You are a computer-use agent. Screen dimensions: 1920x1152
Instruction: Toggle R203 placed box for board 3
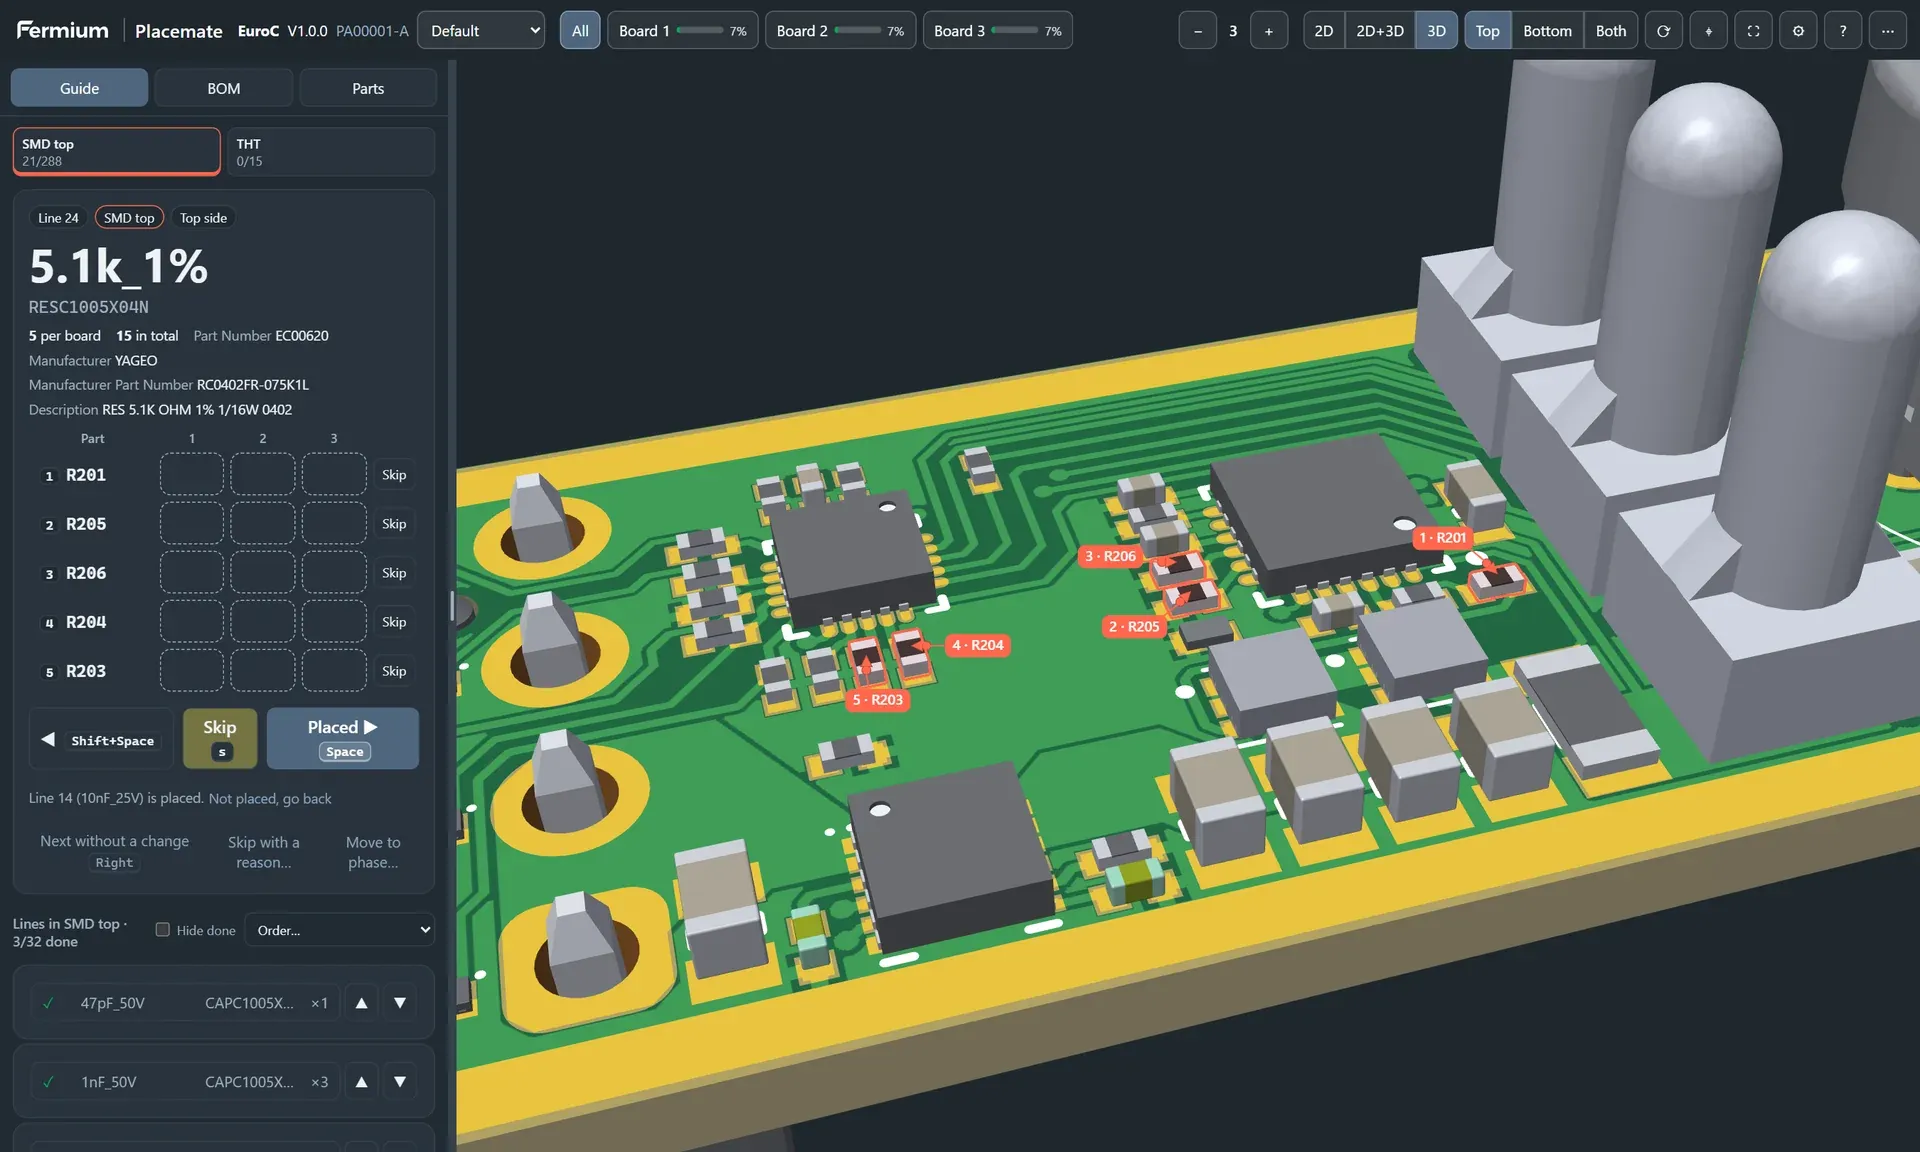(334, 670)
